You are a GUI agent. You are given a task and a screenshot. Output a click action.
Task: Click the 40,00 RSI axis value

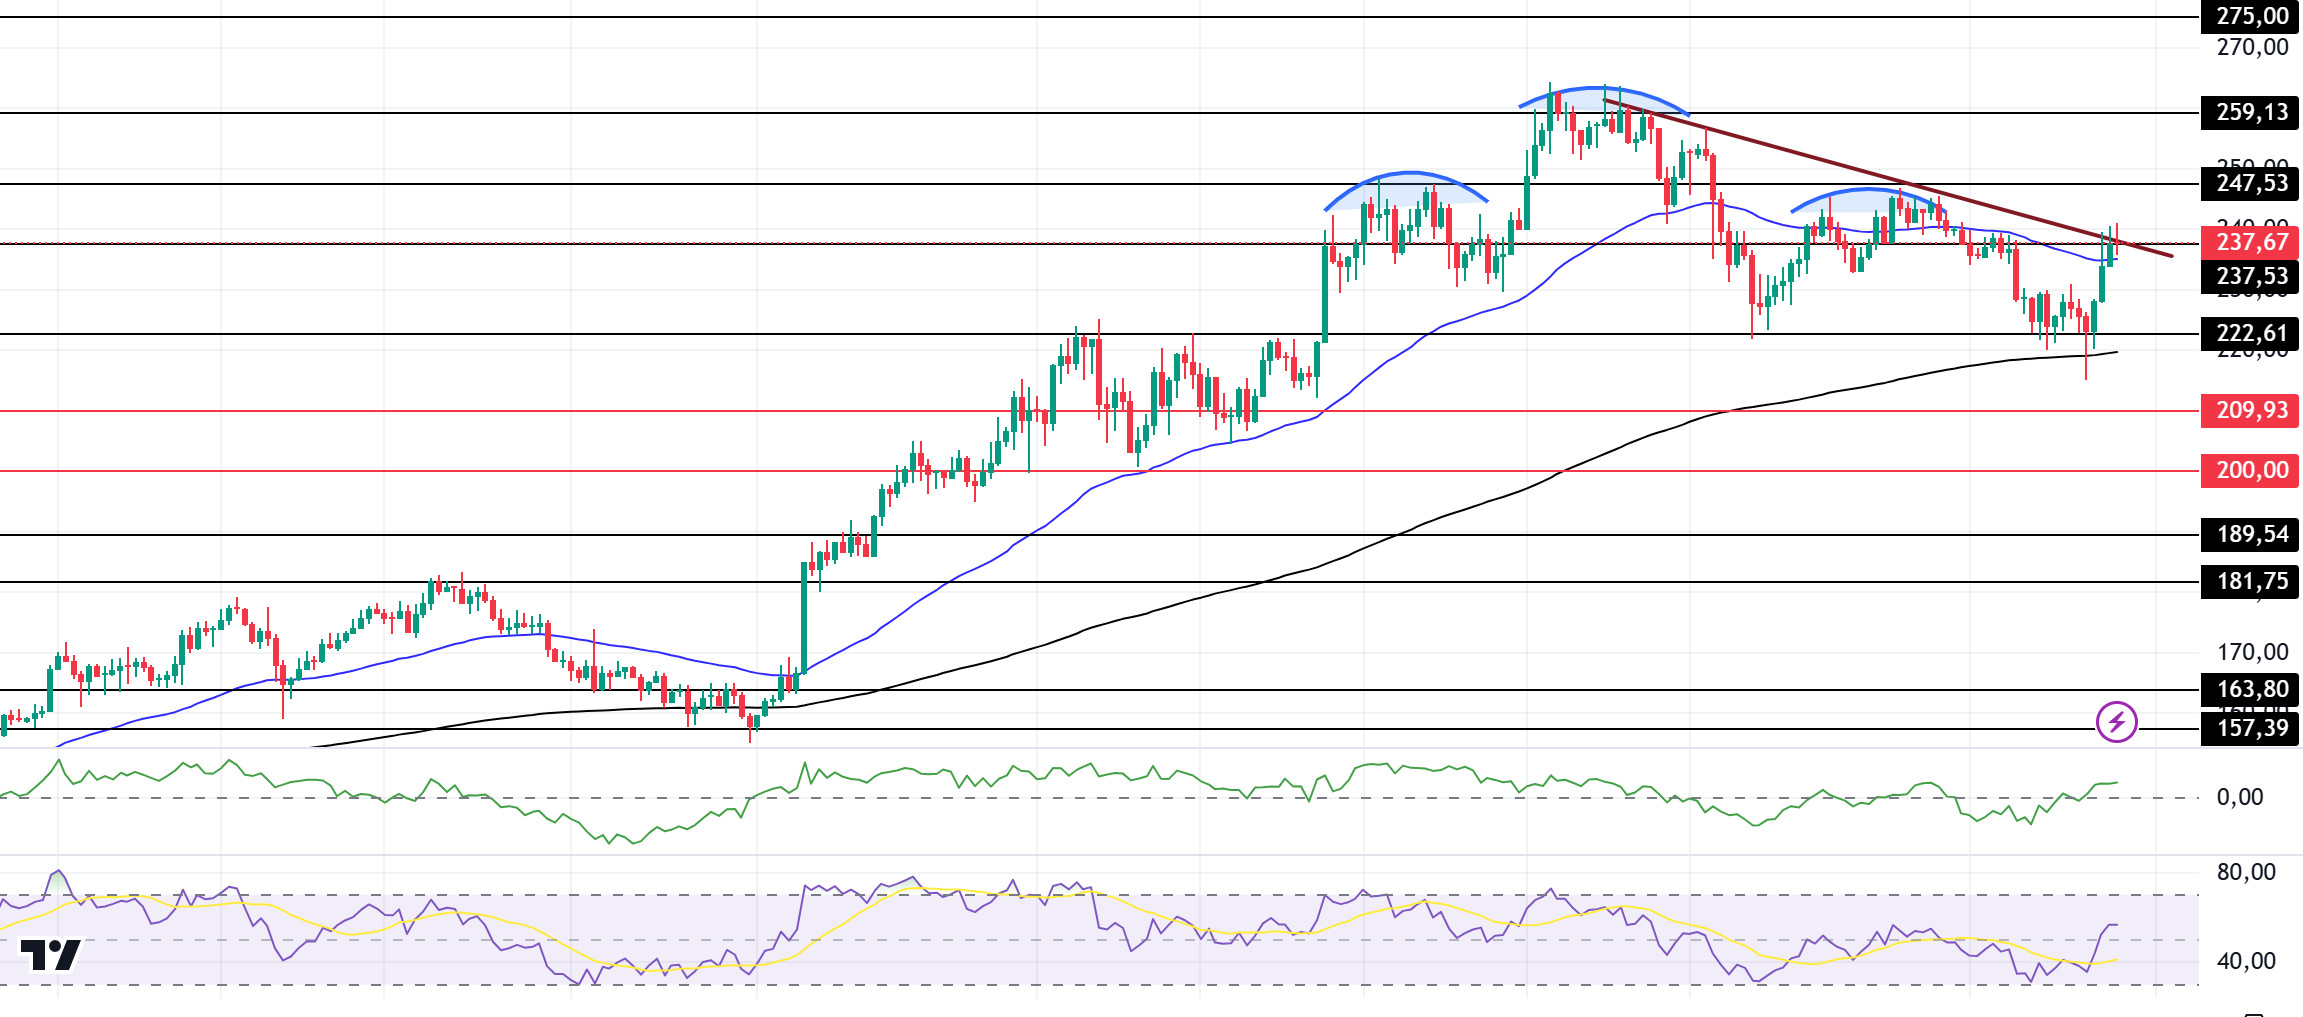click(2246, 961)
